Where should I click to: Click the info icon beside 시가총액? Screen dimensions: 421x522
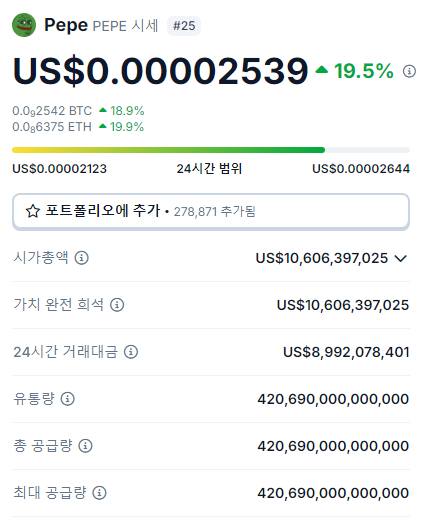pyautogui.click(x=81, y=258)
